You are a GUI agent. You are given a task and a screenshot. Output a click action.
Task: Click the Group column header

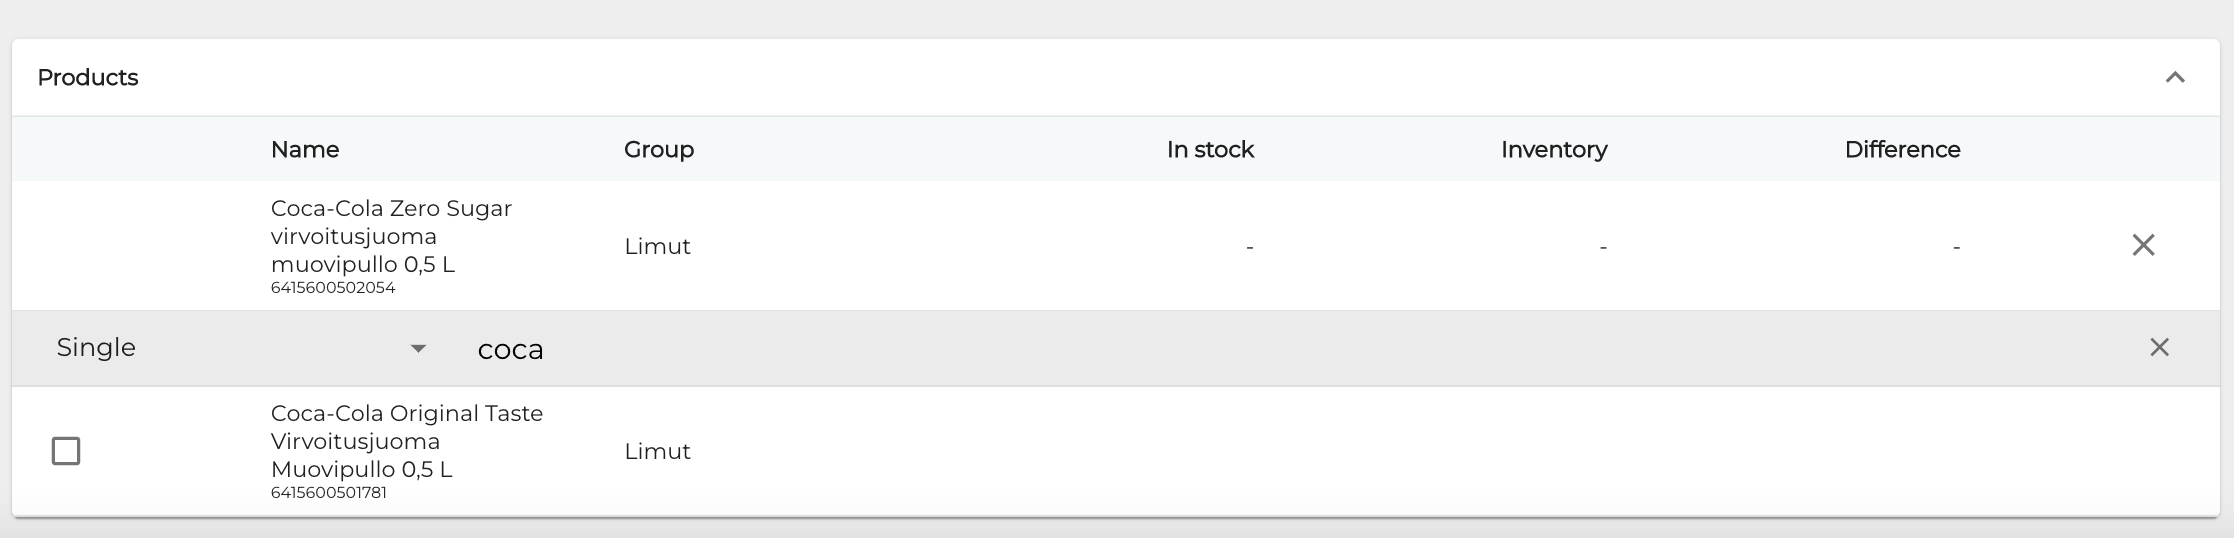[658, 150]
